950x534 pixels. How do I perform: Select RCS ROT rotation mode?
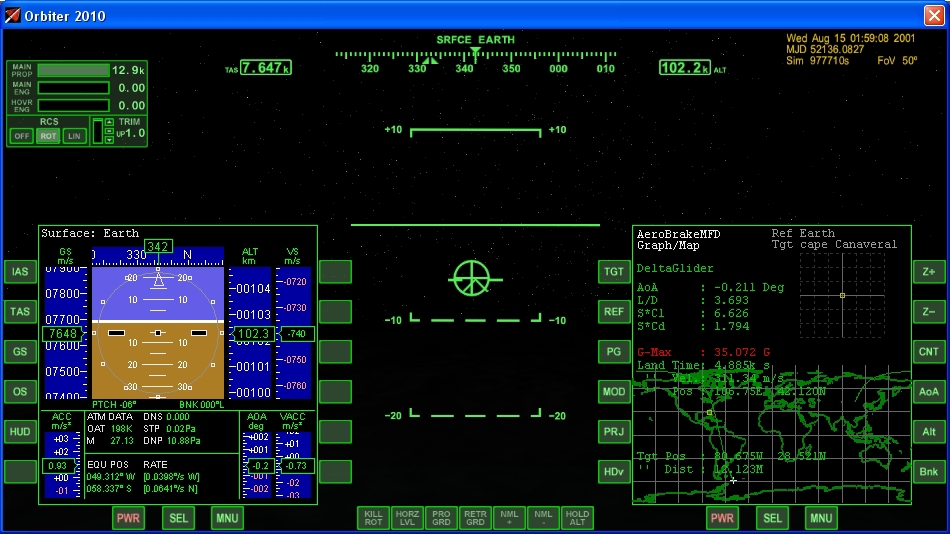coord(47,136)
